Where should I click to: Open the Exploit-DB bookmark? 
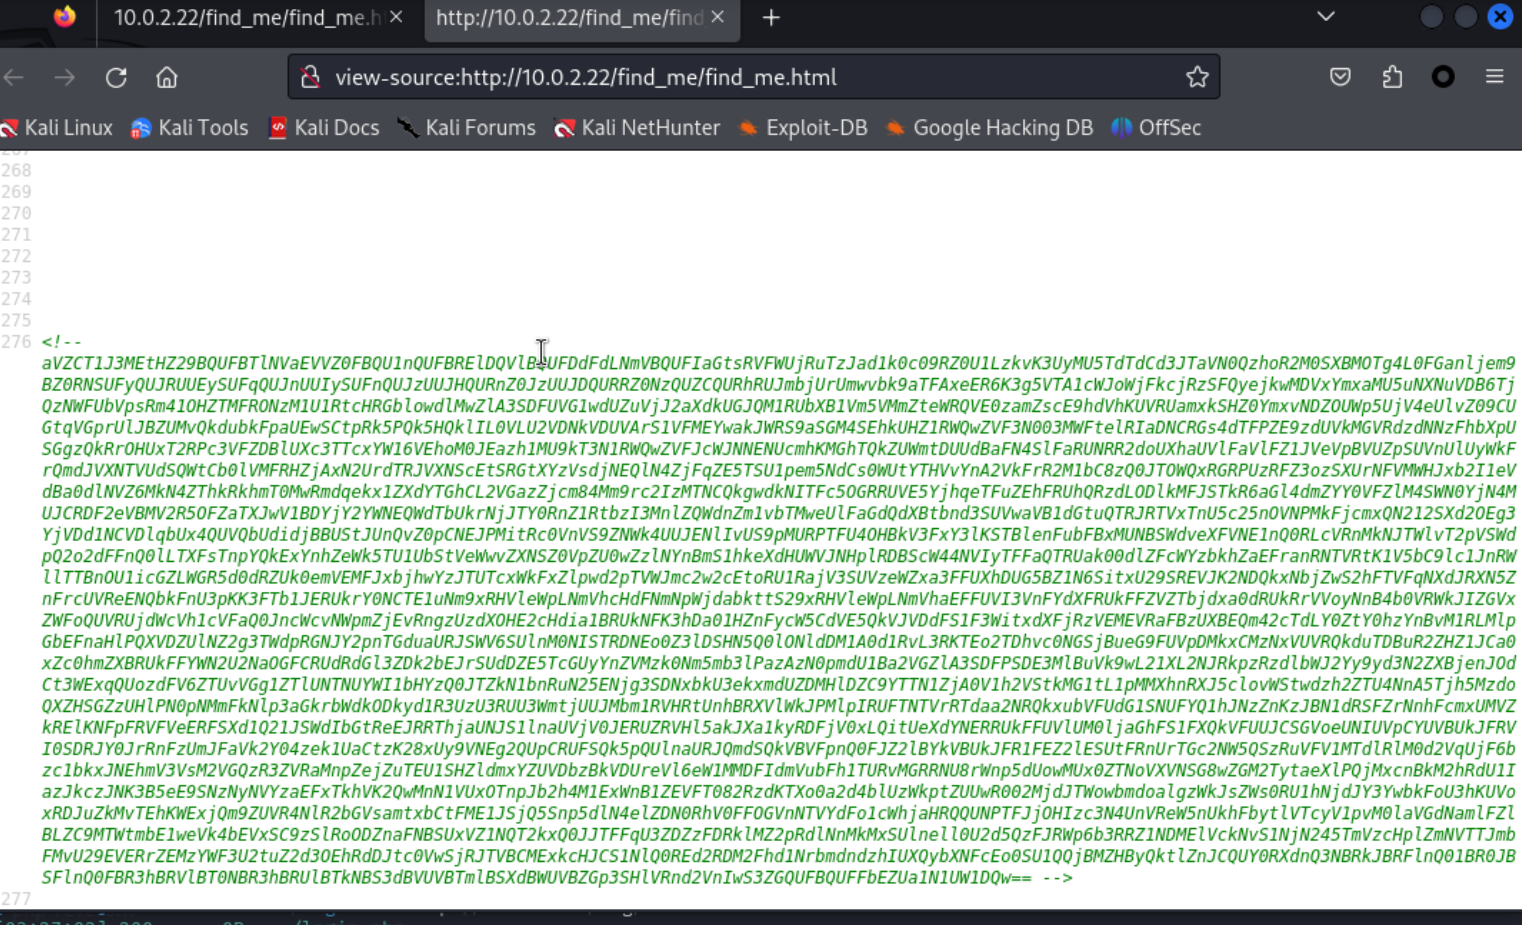click(803, 128)
